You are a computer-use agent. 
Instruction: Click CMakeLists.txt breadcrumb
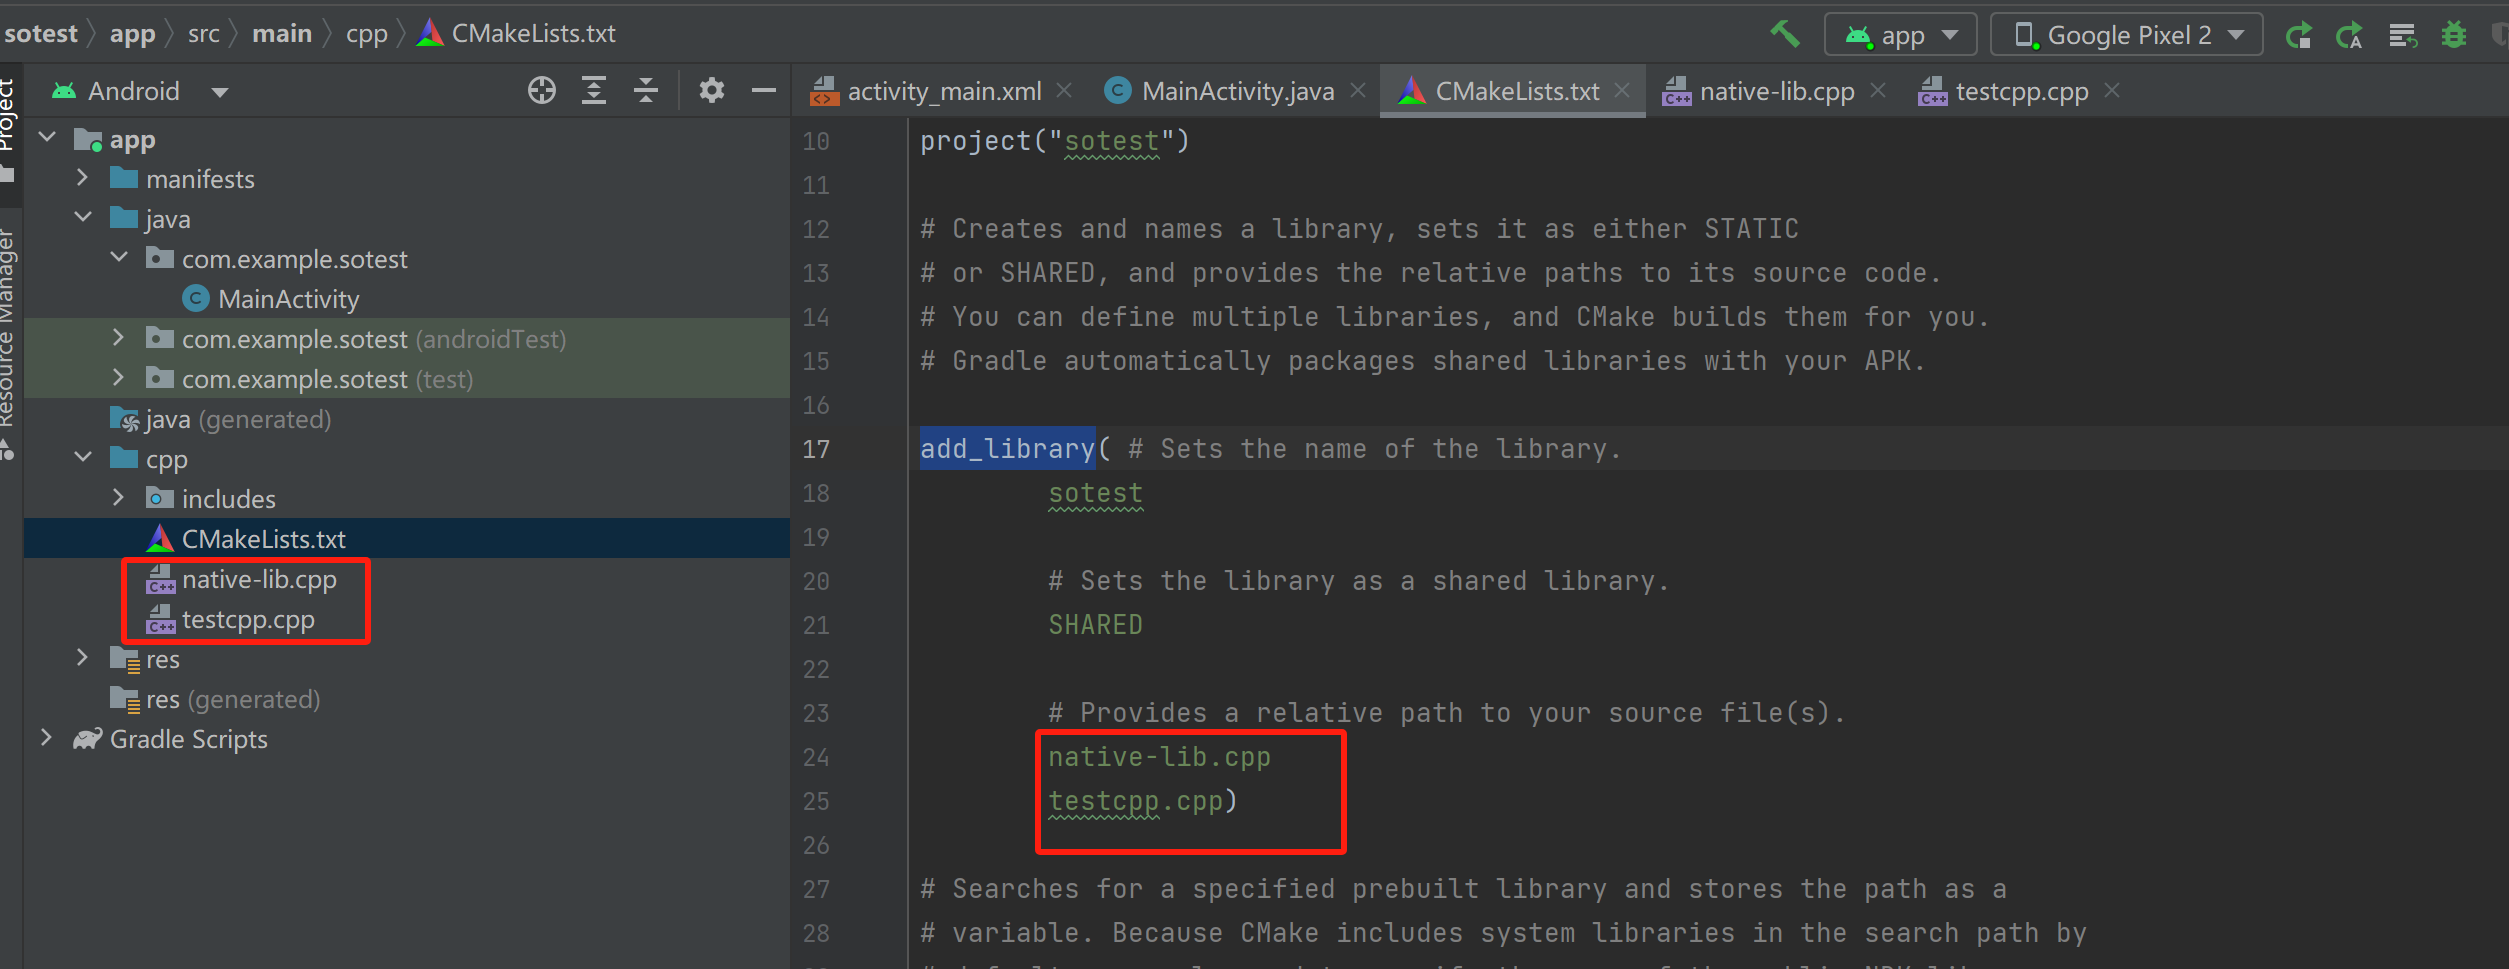tap(516, 34)
